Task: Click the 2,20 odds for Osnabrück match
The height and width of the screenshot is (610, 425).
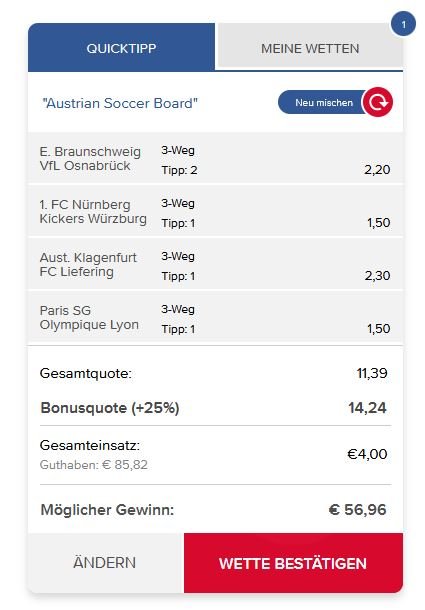Action: pos(377,170)
